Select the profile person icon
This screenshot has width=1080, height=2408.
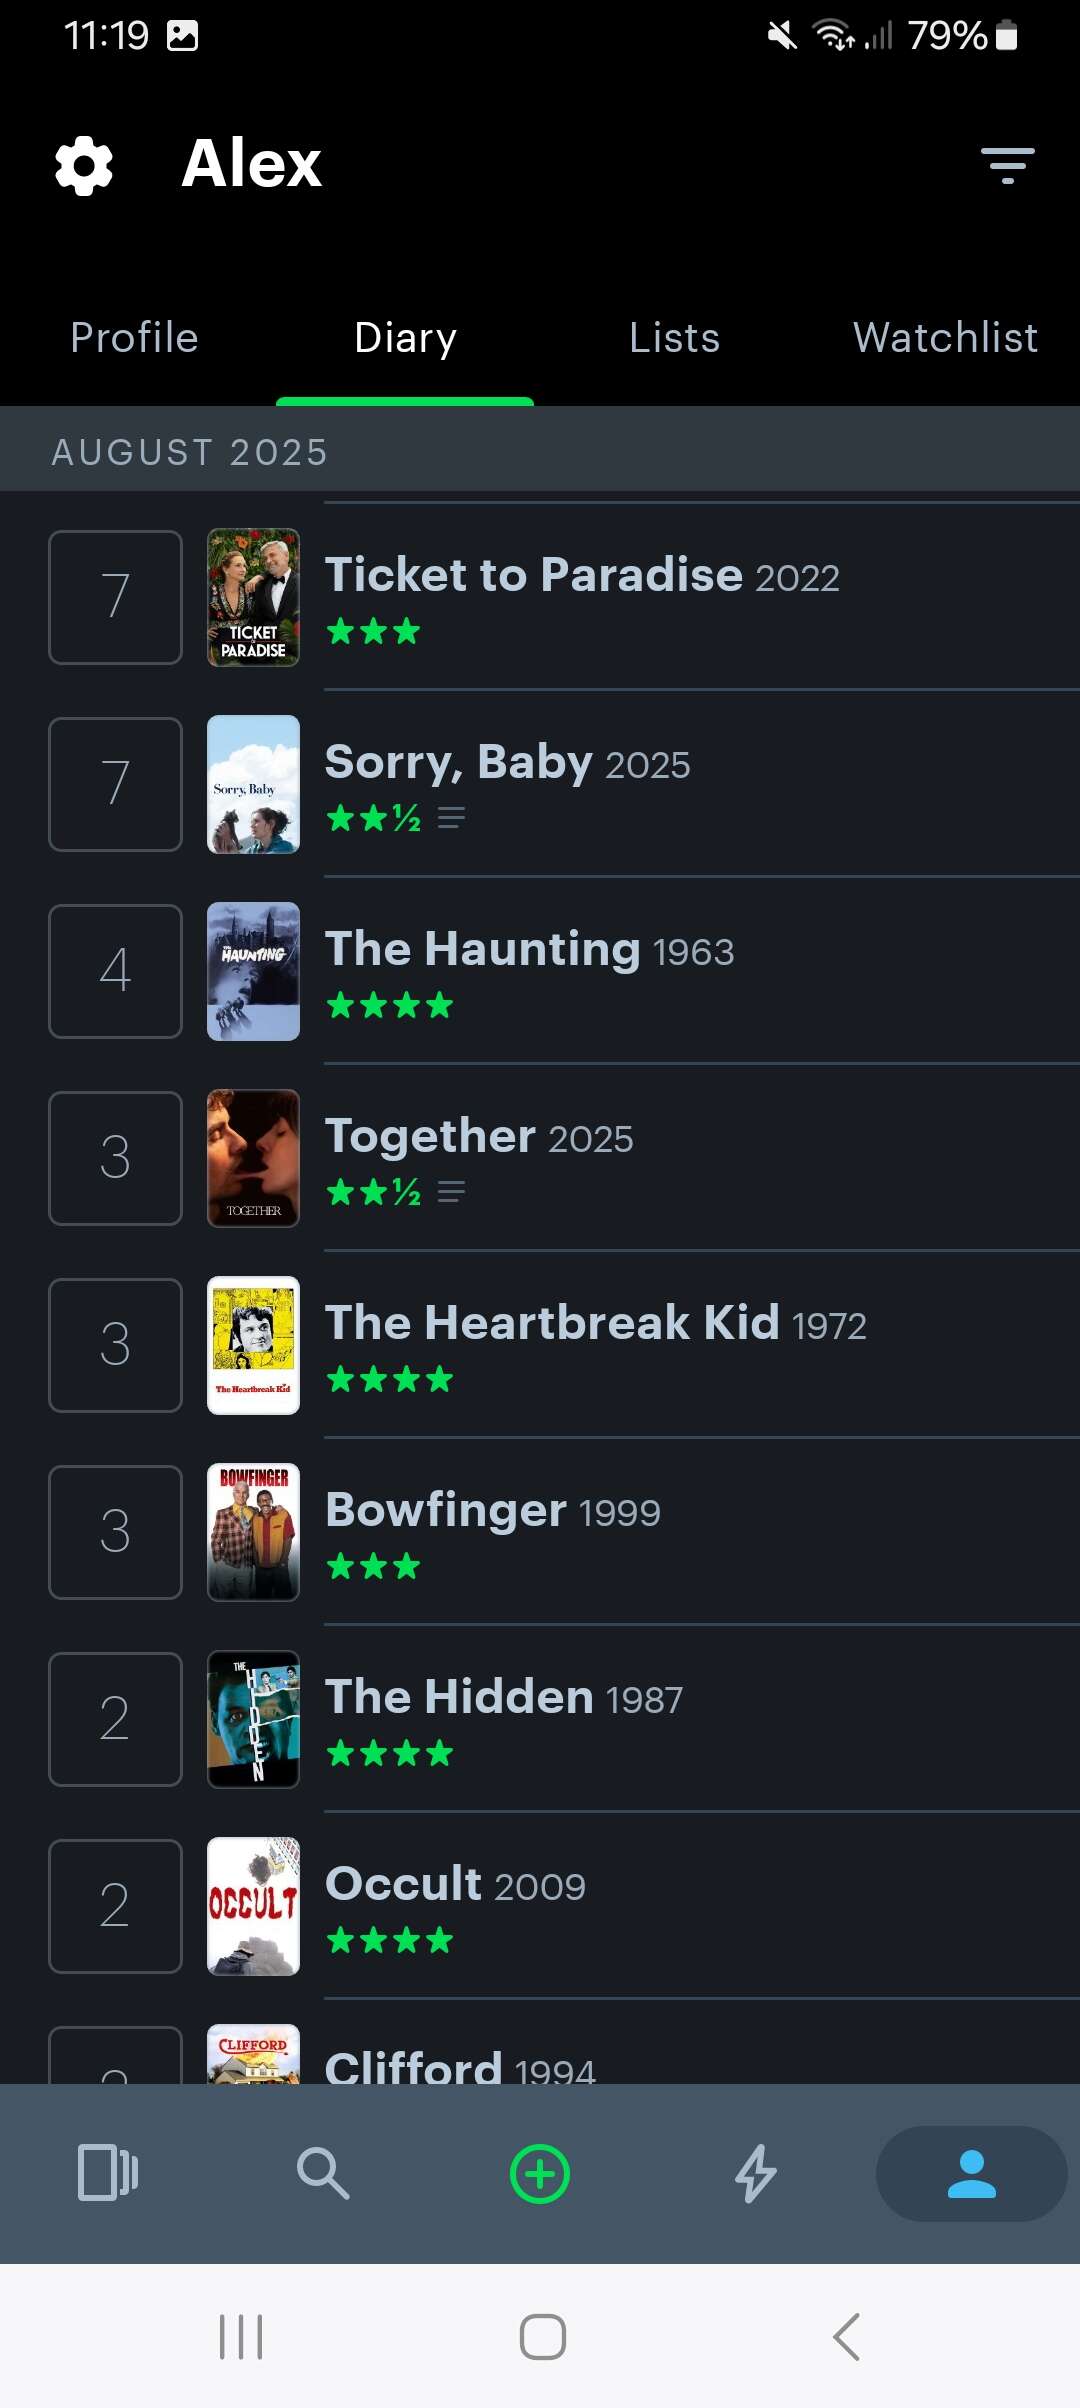point(971,2173)
